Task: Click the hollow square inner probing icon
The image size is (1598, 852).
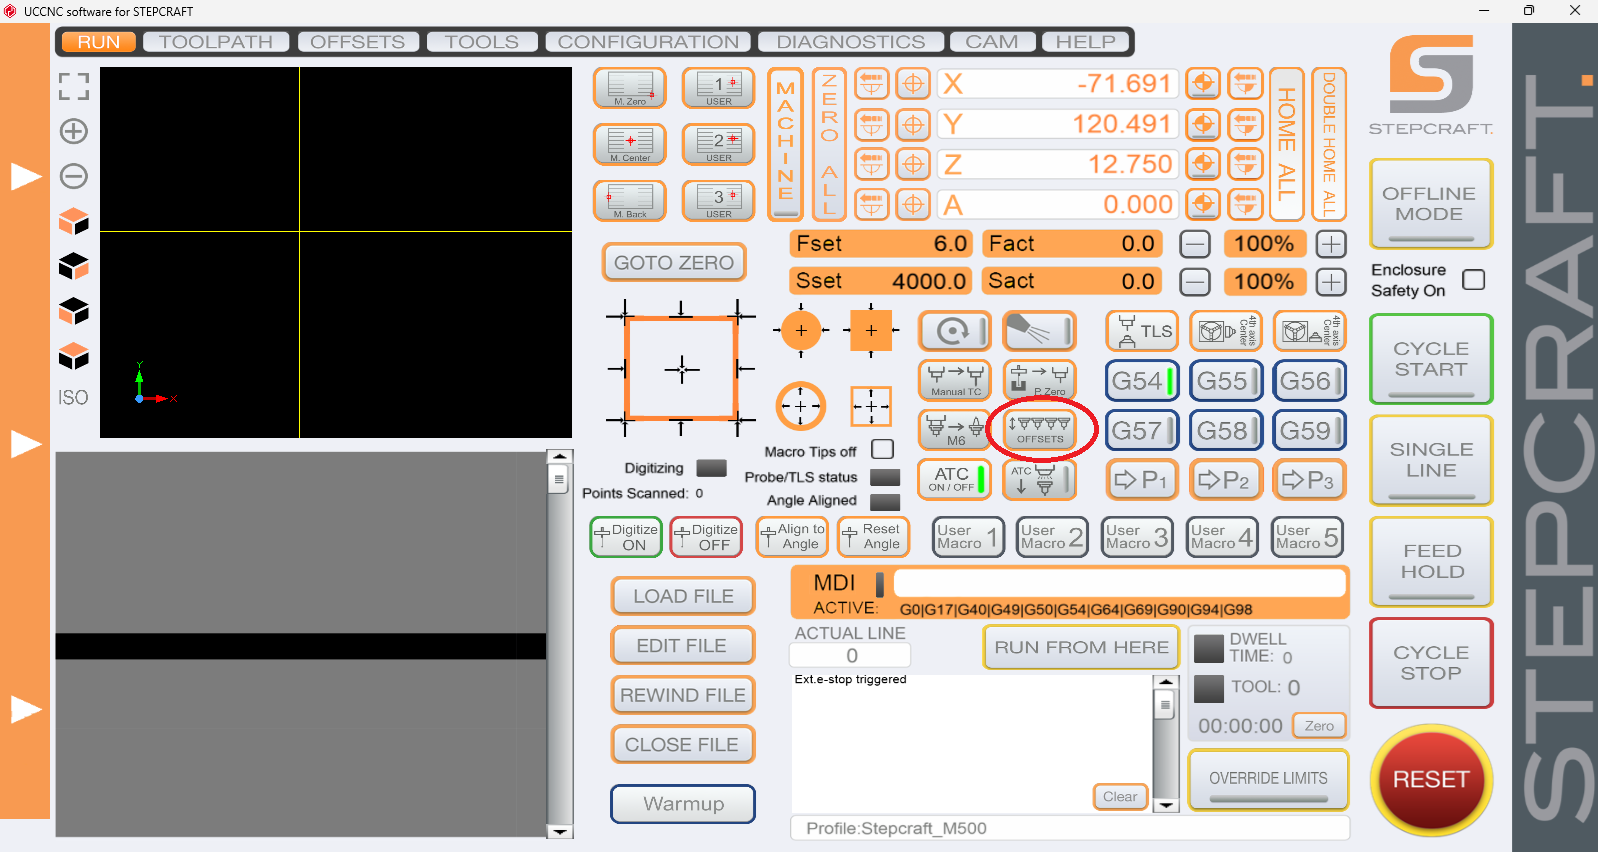Action: pyautogui.click(x=871, y=406)
